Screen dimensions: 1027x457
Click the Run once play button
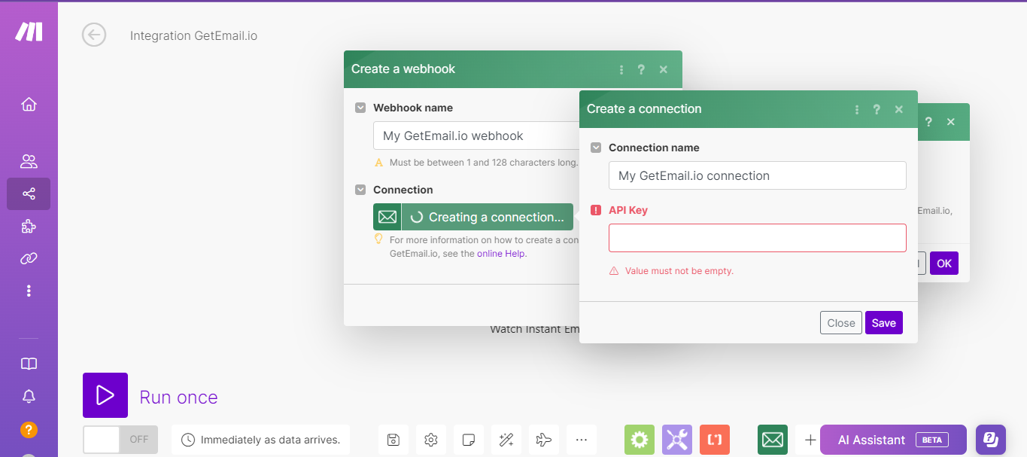pos(105,395)
